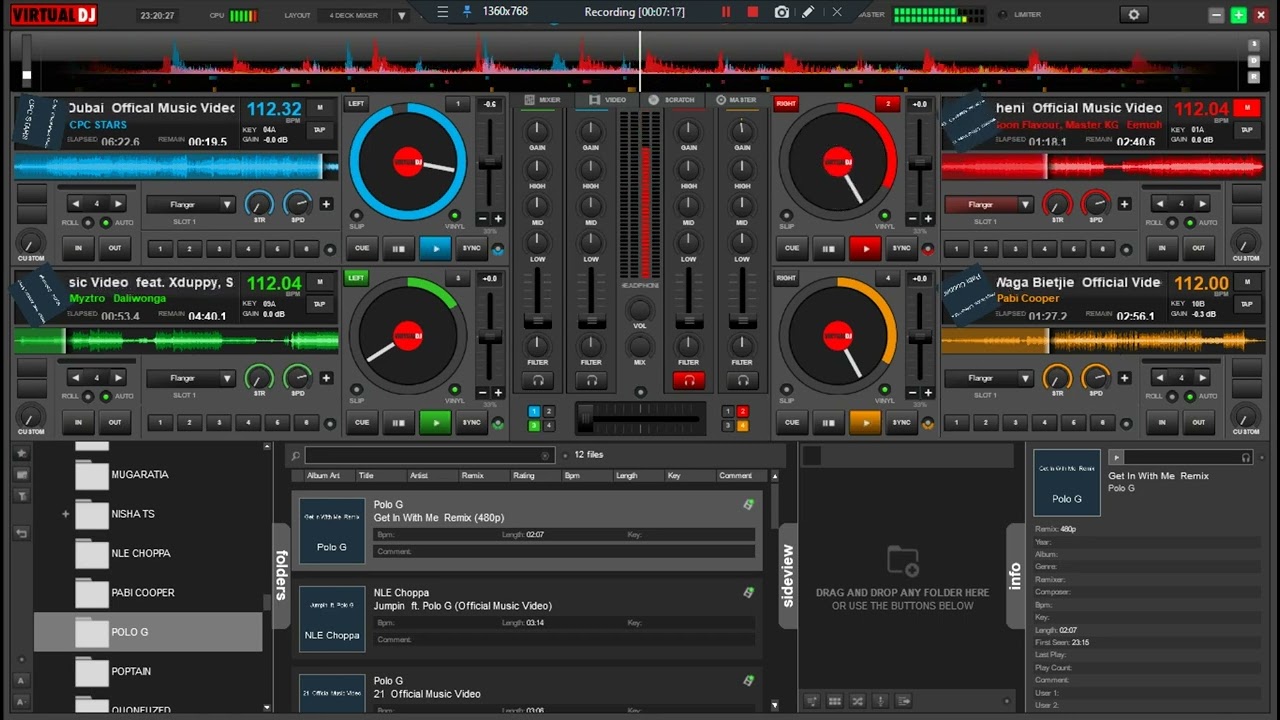Viewport: 1280px width, 720px height.
Task: Start playback on blue deck 1
Action: pyautogui.click(x=435, y=248)
